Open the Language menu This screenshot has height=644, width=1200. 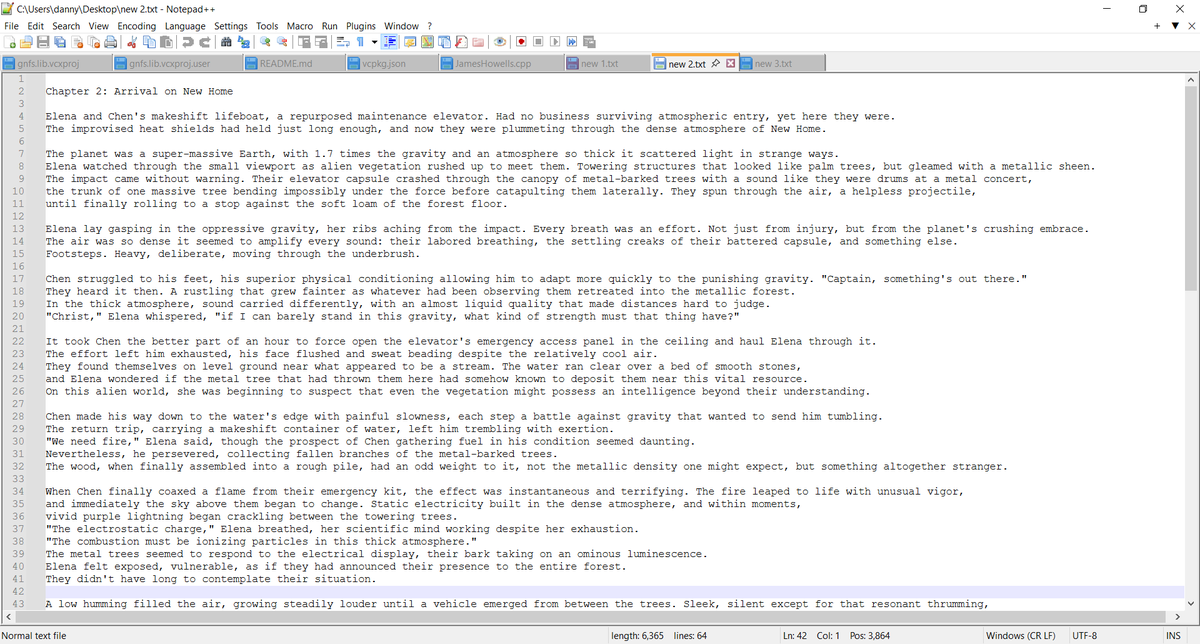185,25
